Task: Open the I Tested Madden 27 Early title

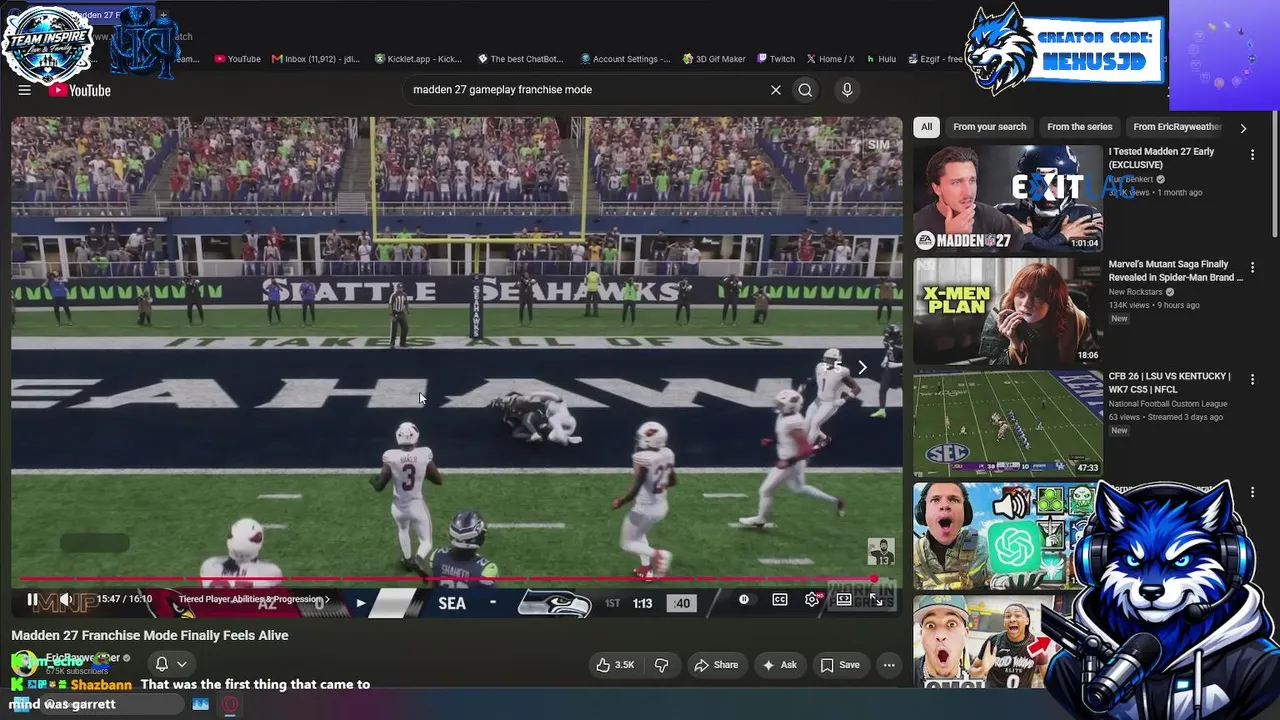Action: [x=1161, y=158]
